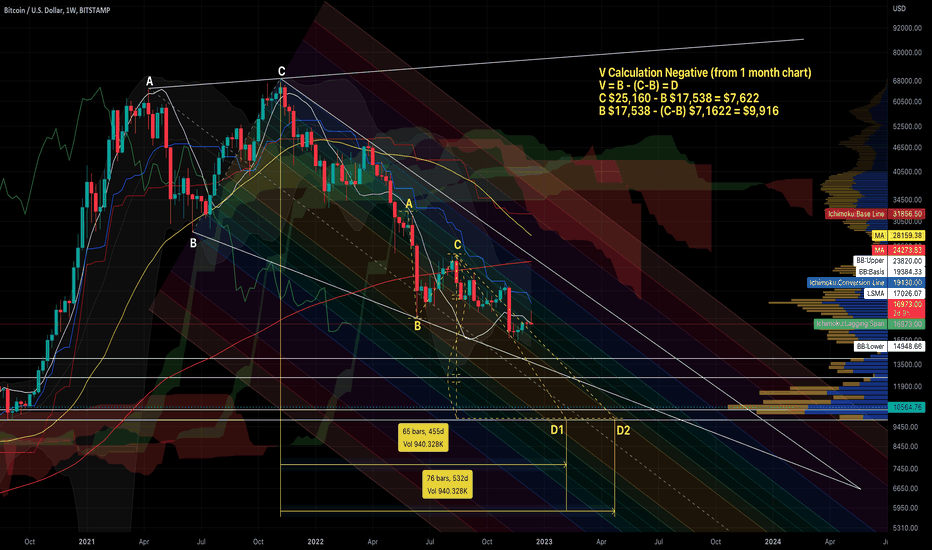This screenshot has width=932, height=550.
Task: Select the D2 target label
Action: [623, 430]
